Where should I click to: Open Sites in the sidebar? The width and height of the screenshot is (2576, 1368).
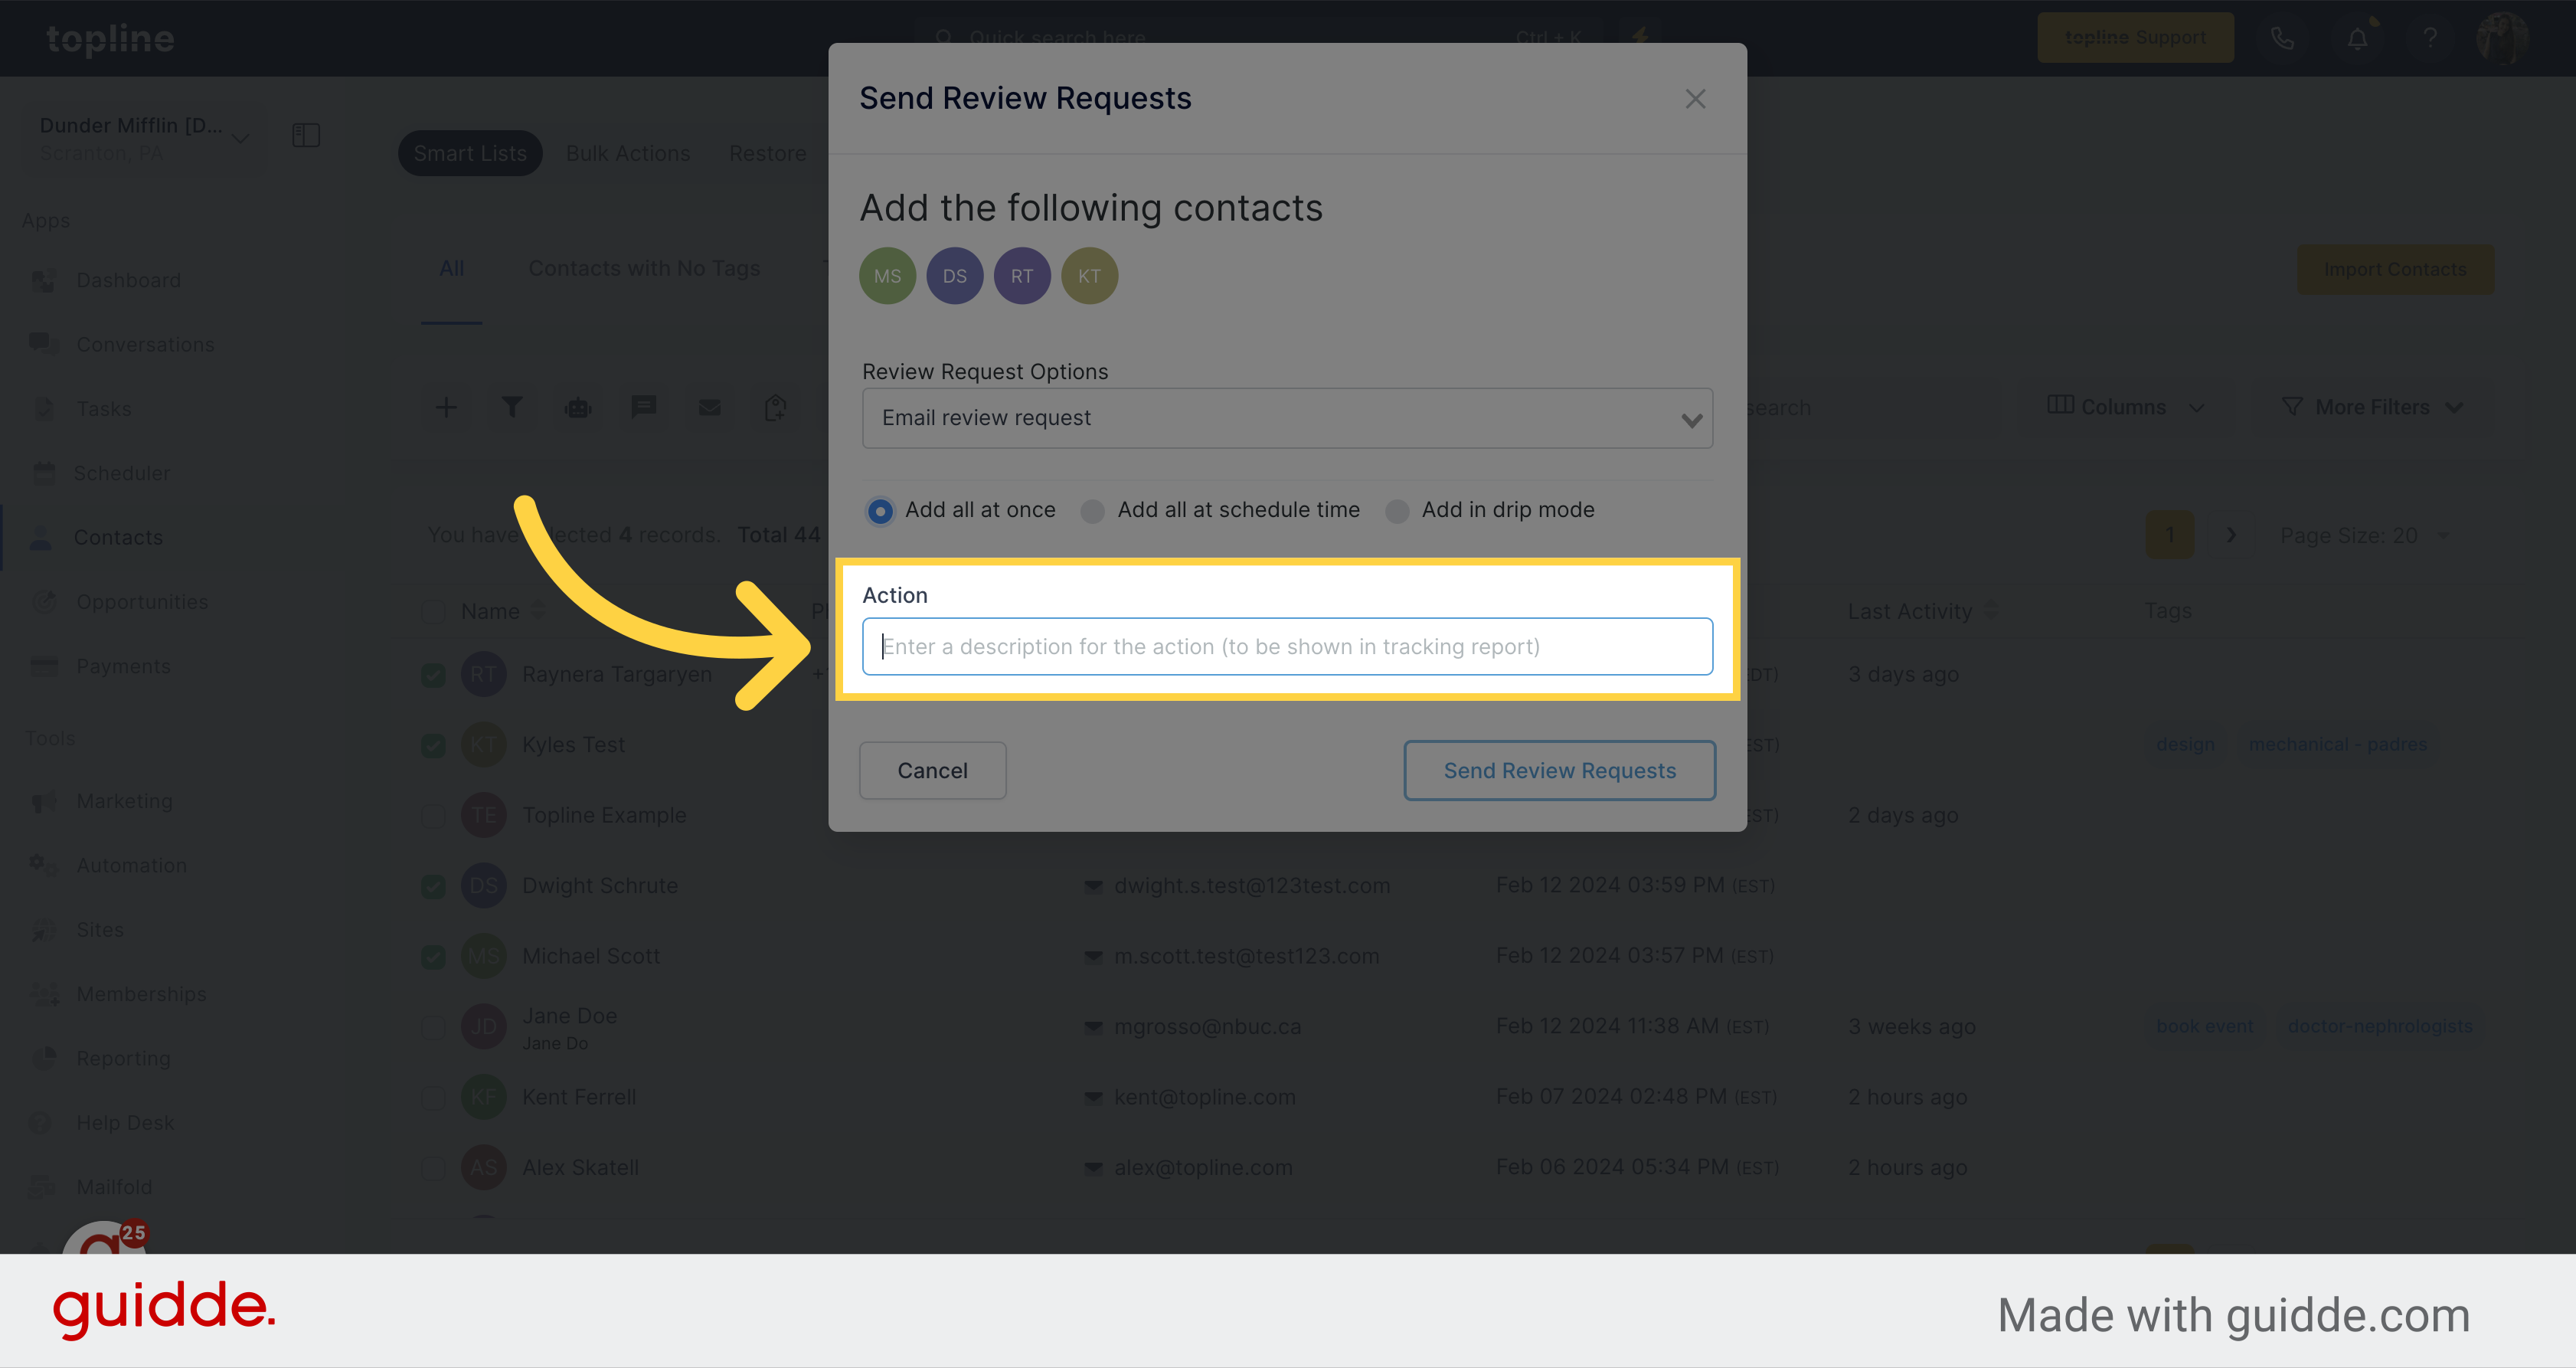100,930
